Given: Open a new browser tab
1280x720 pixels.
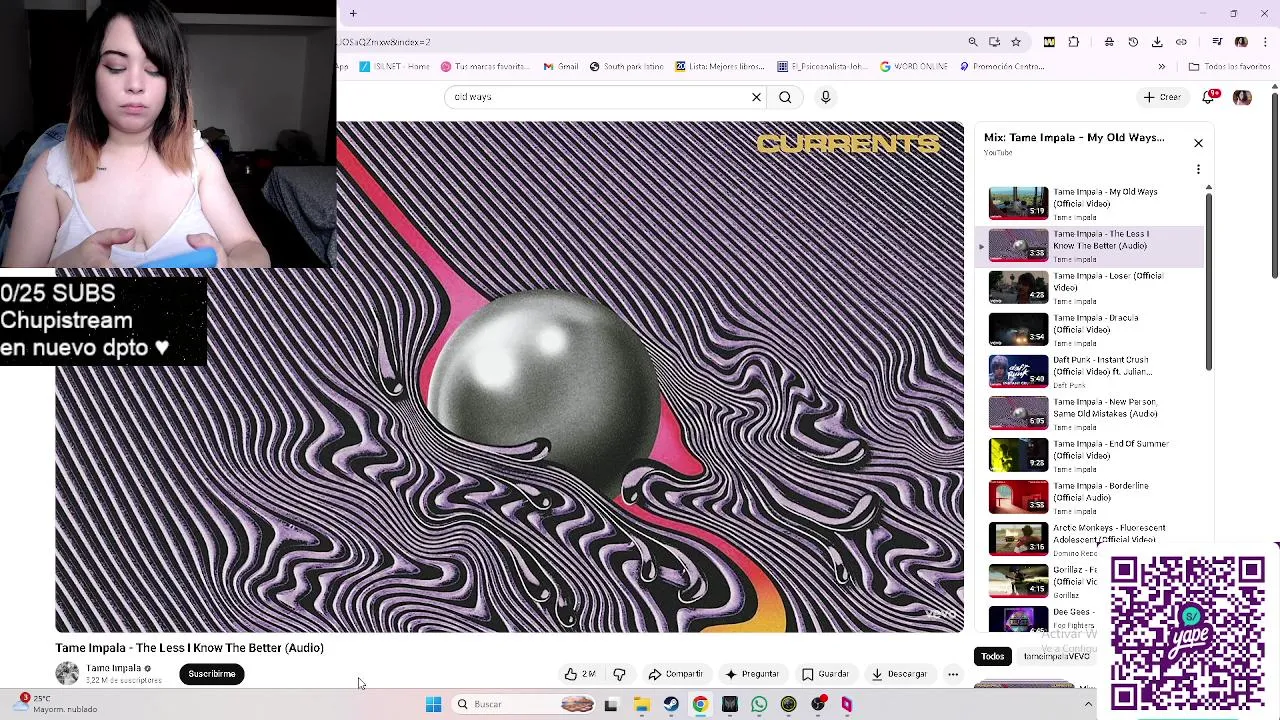Looking at the screenshot, I should tap(353, 14).
